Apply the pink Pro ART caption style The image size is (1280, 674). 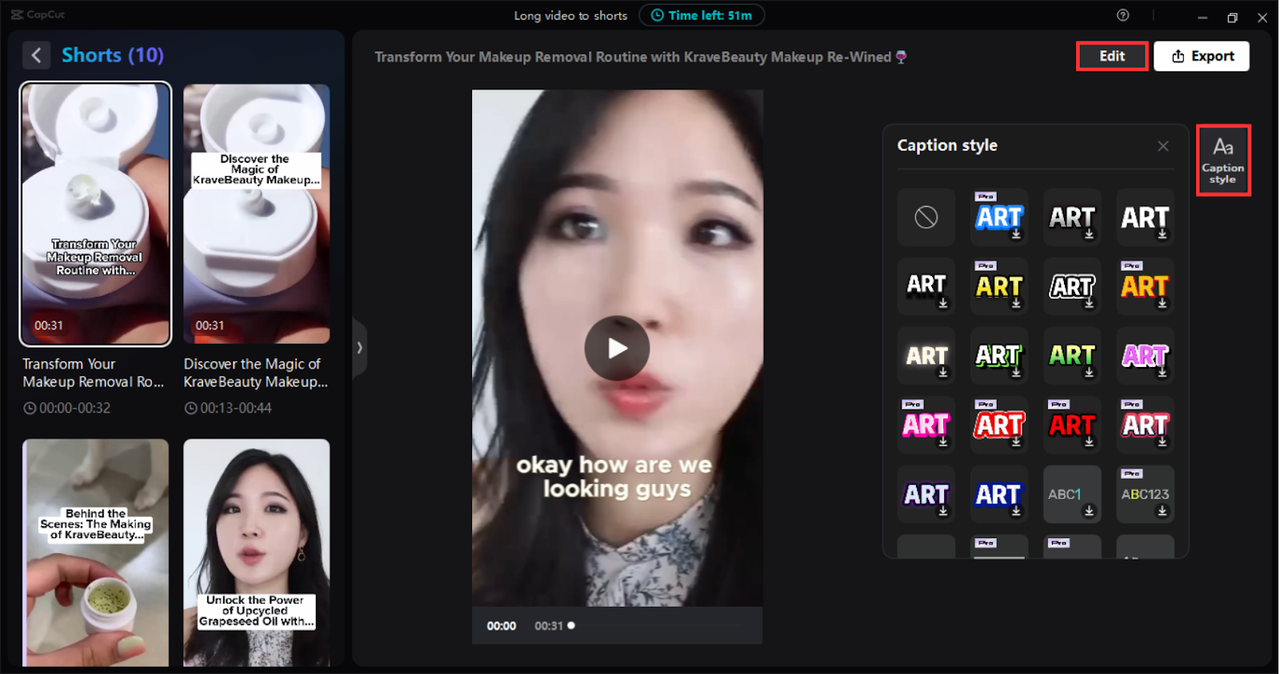pyautogui.click(x=926, y=424)
